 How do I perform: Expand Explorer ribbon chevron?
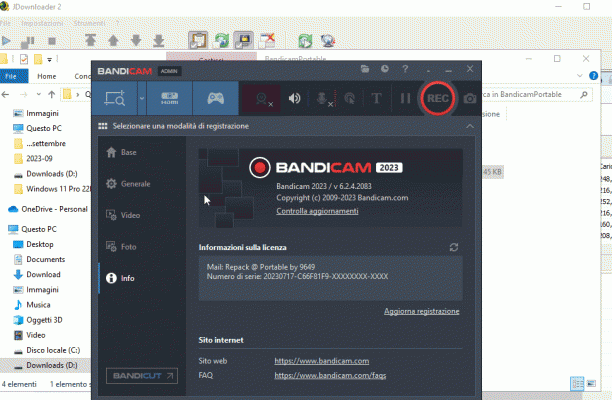580,76
